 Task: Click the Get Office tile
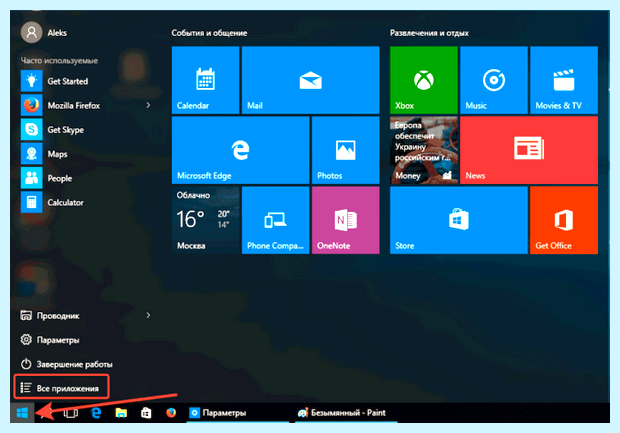coord(564,220)
